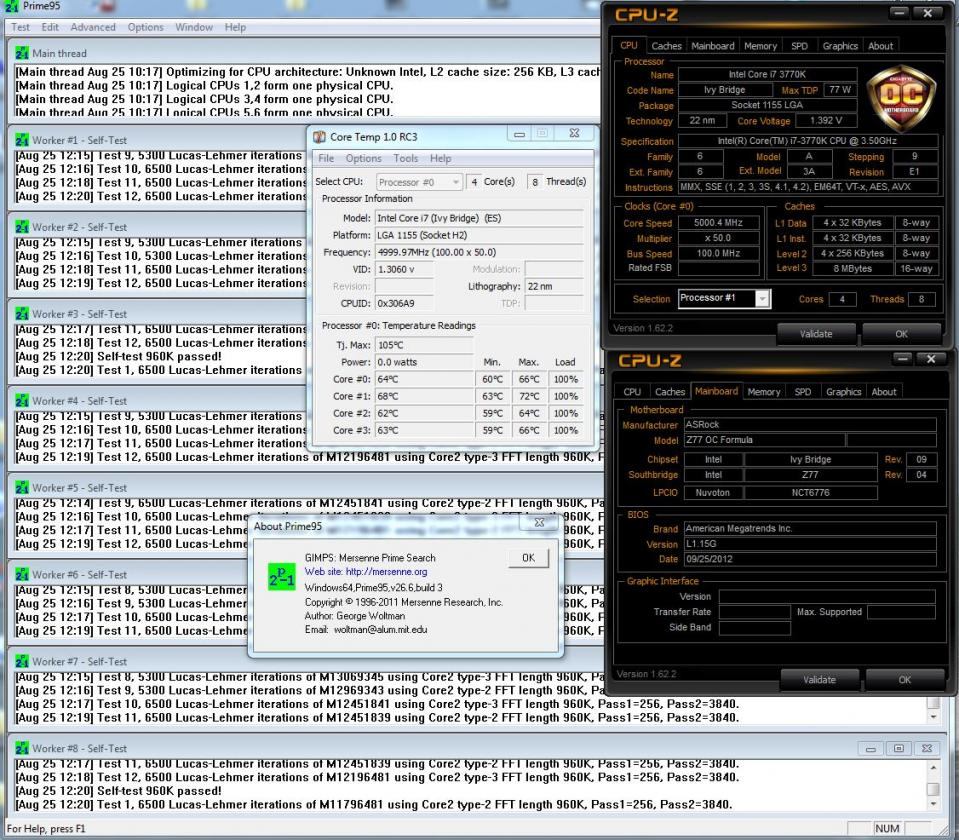
Task: Maximize the Worker #8 child window
Action: [898, 748]
